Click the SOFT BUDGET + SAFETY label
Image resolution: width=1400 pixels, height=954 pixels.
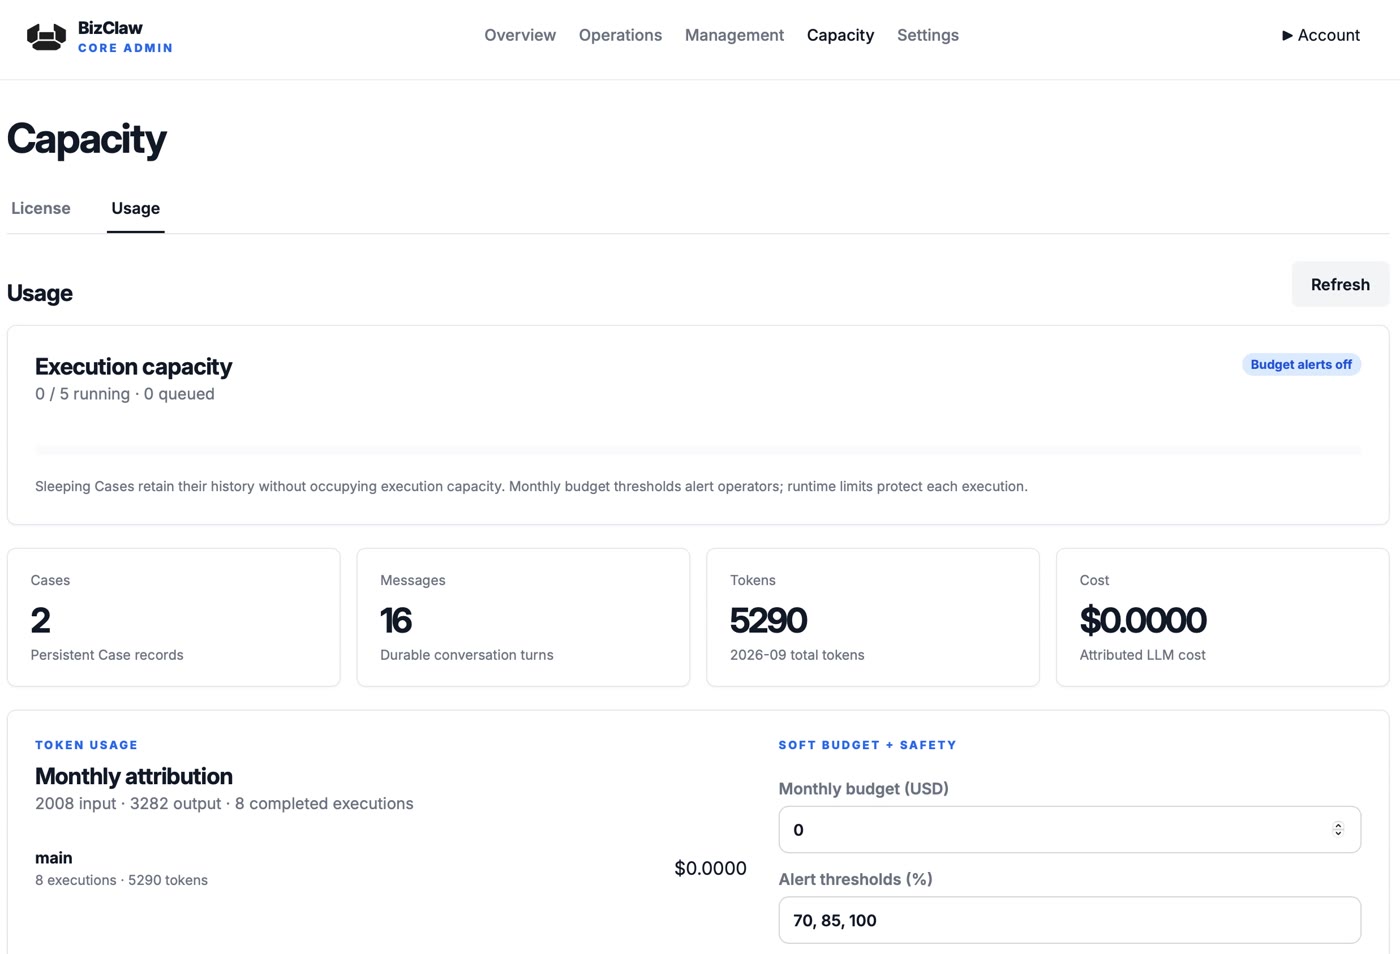click(x=868, y=745)
